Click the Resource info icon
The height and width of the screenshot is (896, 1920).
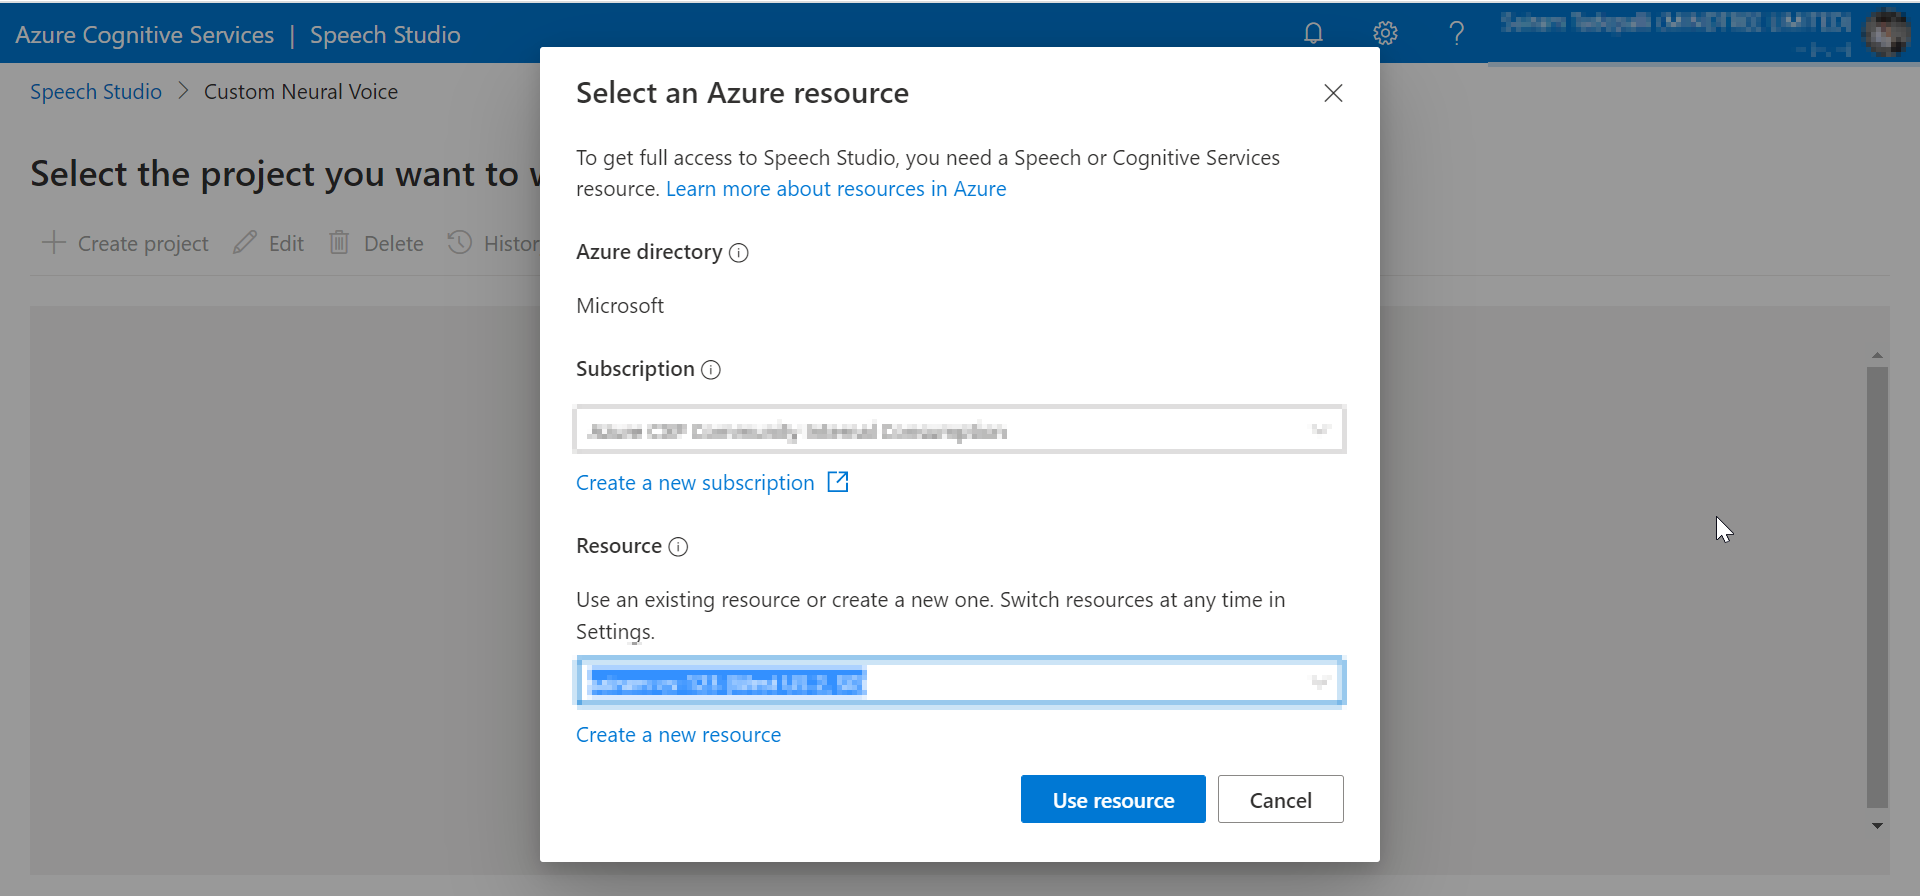(x=678, y=547)
